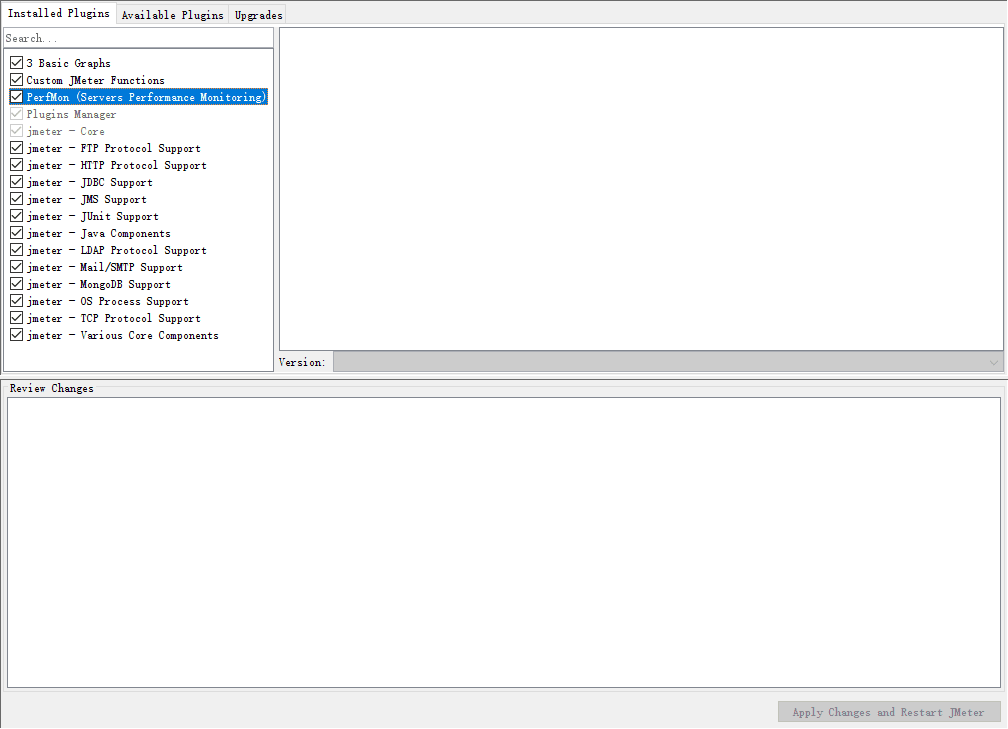Toggle the jmeter - Mail/SMTP Support checkbox
Image resolution: width=1008 pixels, height=729 pixels.
coord(17,267)
